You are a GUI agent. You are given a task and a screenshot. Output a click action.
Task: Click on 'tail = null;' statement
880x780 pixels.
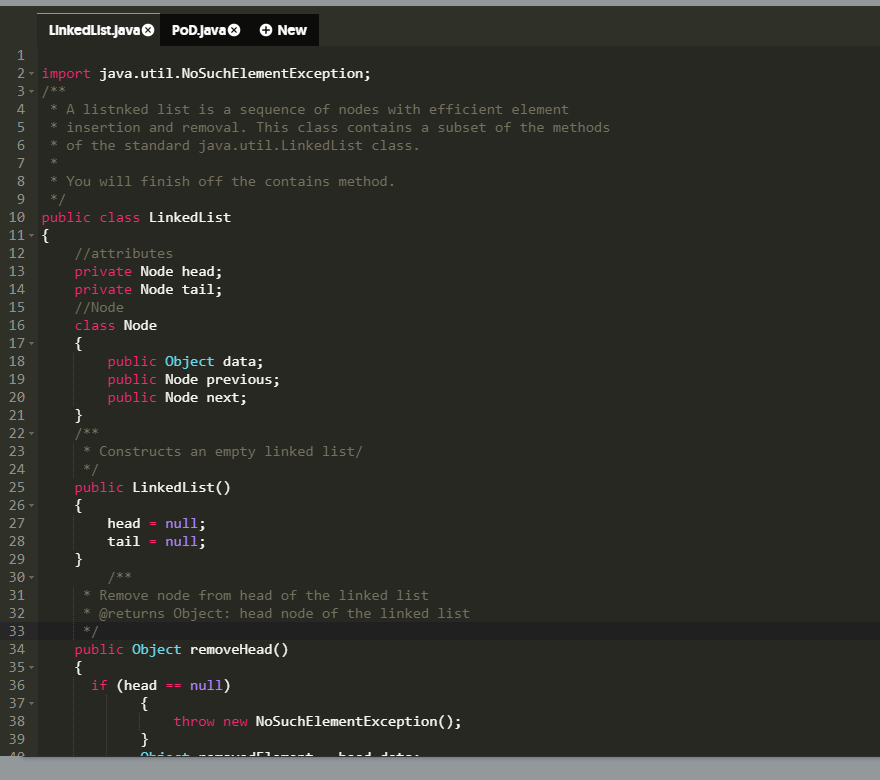(x=157, y=542)
